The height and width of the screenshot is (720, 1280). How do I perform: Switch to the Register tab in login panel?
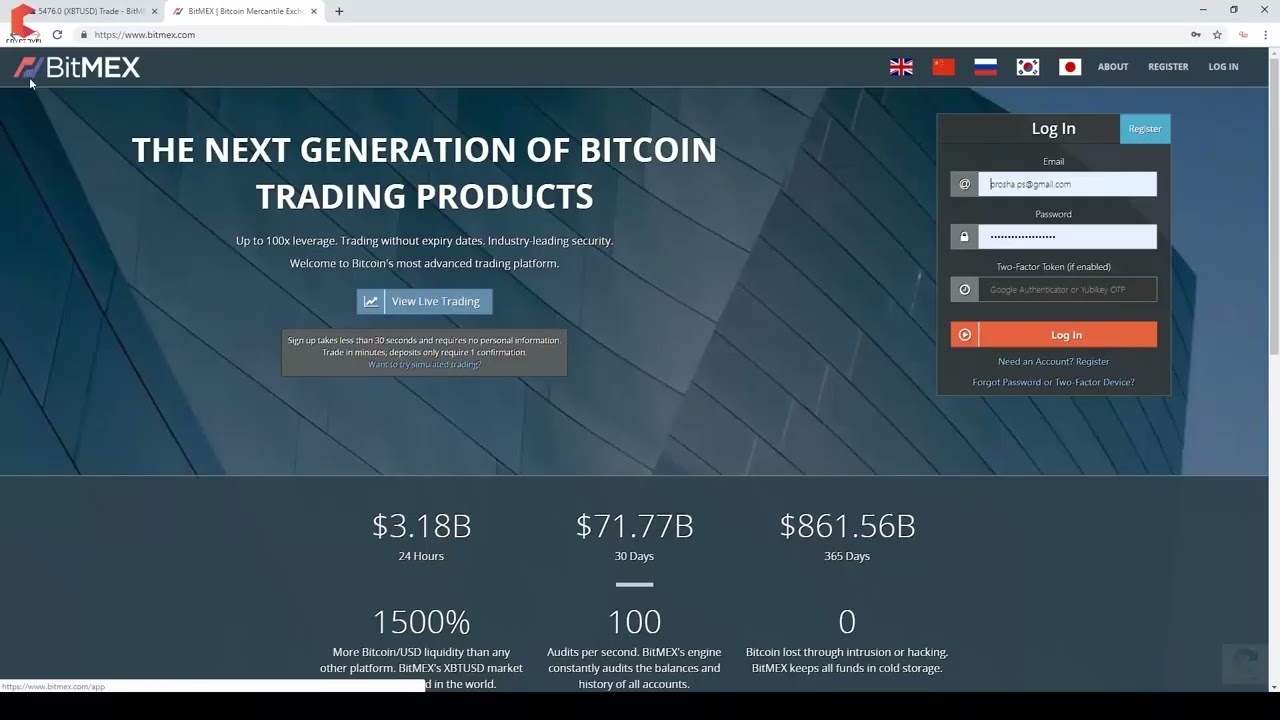pos(1145,129)
